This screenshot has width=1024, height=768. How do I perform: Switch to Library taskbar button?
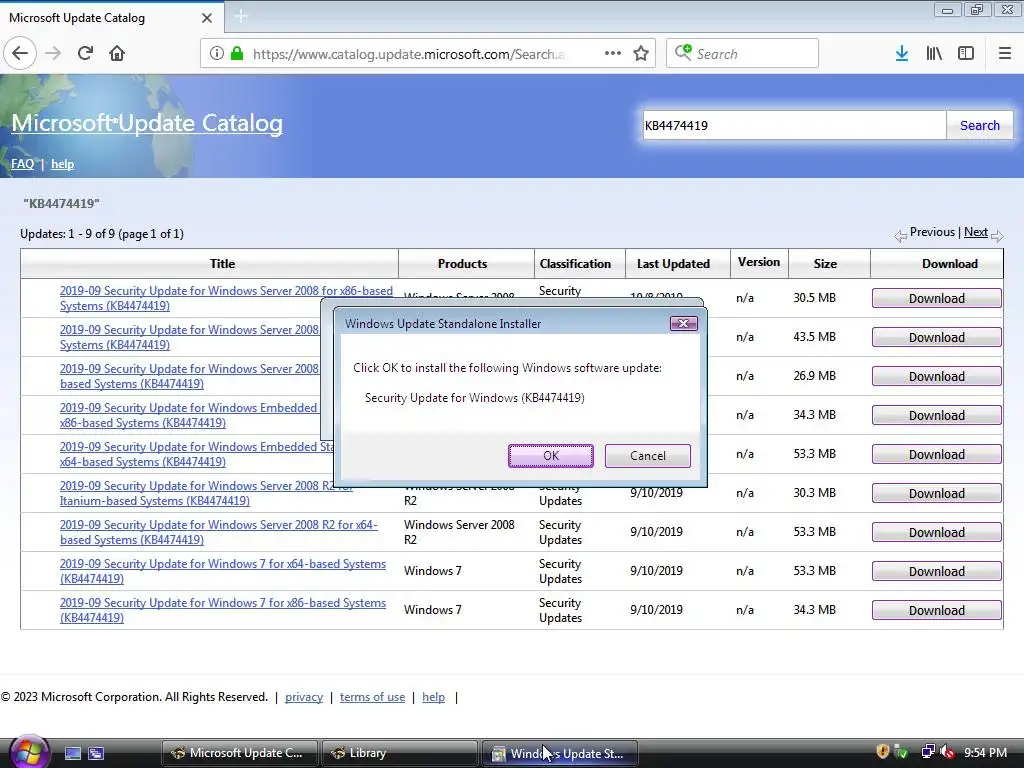click(399, 753)
